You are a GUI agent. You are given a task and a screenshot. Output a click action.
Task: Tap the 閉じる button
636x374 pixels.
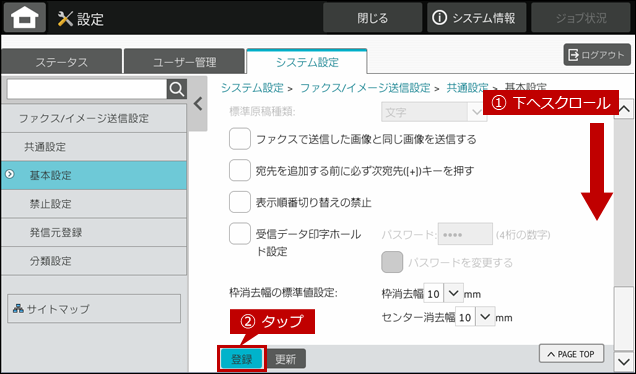point(372,18)
